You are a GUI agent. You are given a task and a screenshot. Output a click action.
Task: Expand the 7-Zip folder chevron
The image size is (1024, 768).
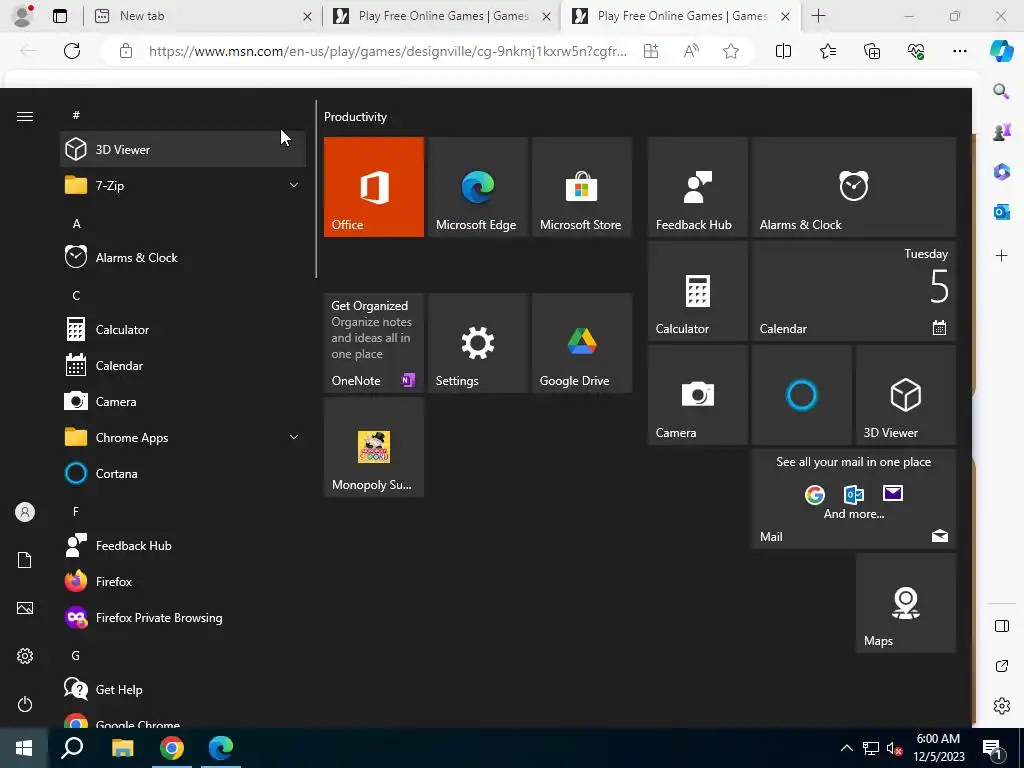(x=294, y=185)
